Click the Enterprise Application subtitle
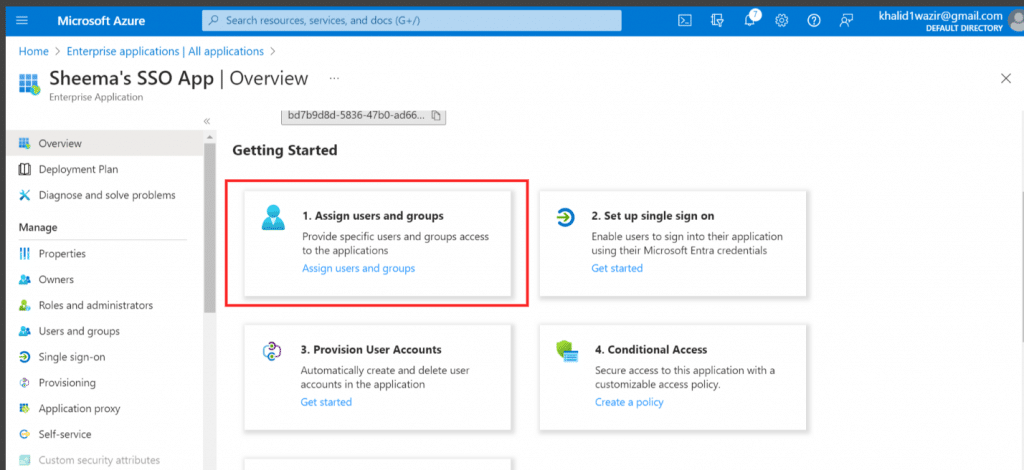Image resolution: width=1024 pixels, height=470 pixels. coord(96,97)
